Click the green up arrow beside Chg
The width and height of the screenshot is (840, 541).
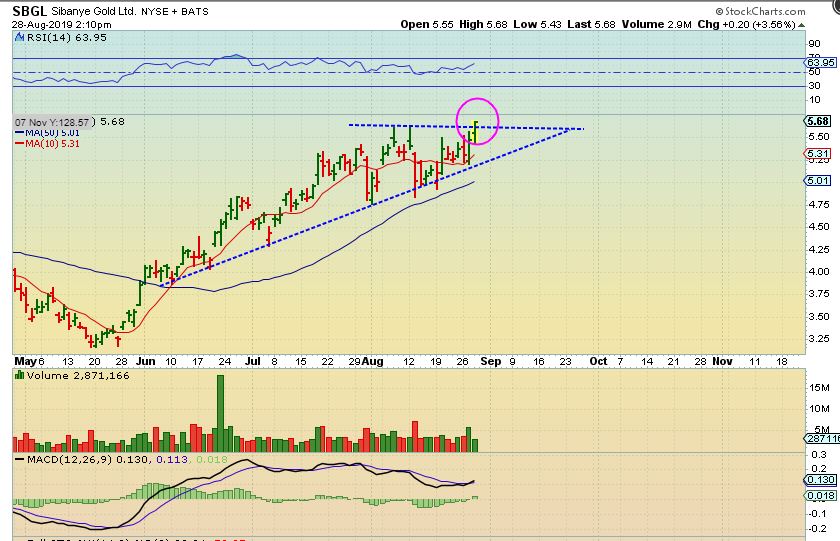coord(802,25)
